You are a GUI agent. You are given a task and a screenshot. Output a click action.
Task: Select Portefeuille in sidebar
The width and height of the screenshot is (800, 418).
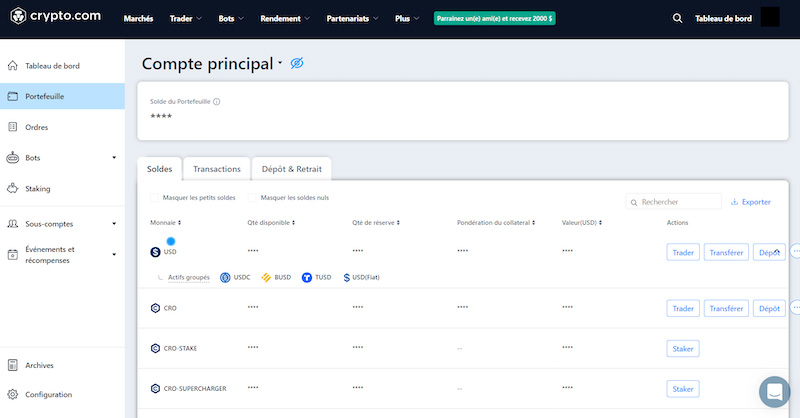(x=62, y=96)
